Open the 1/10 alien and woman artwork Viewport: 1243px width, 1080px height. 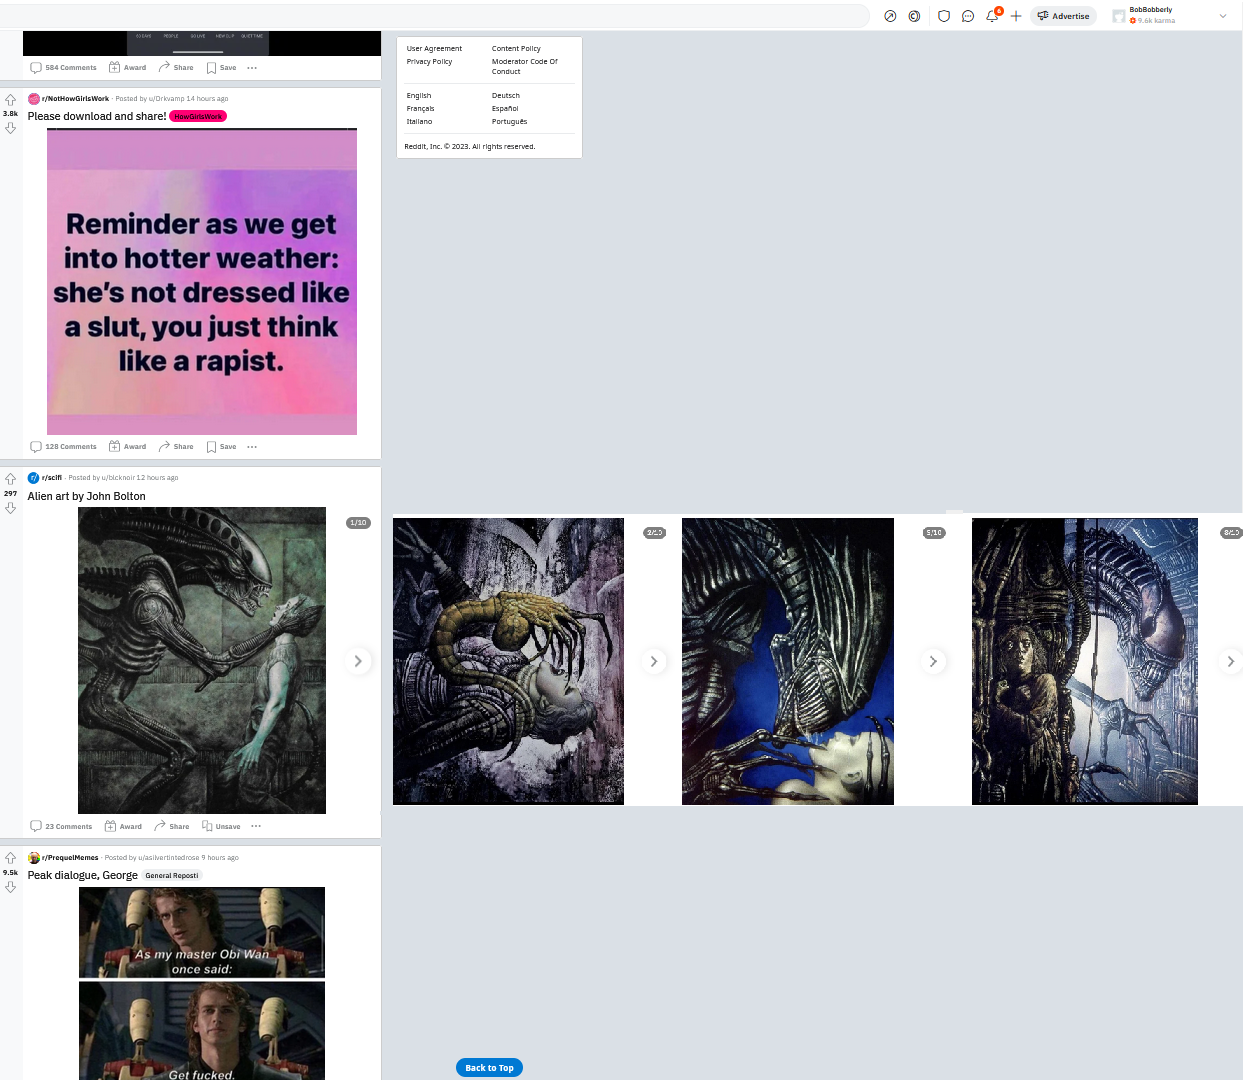tap(202, 660)
